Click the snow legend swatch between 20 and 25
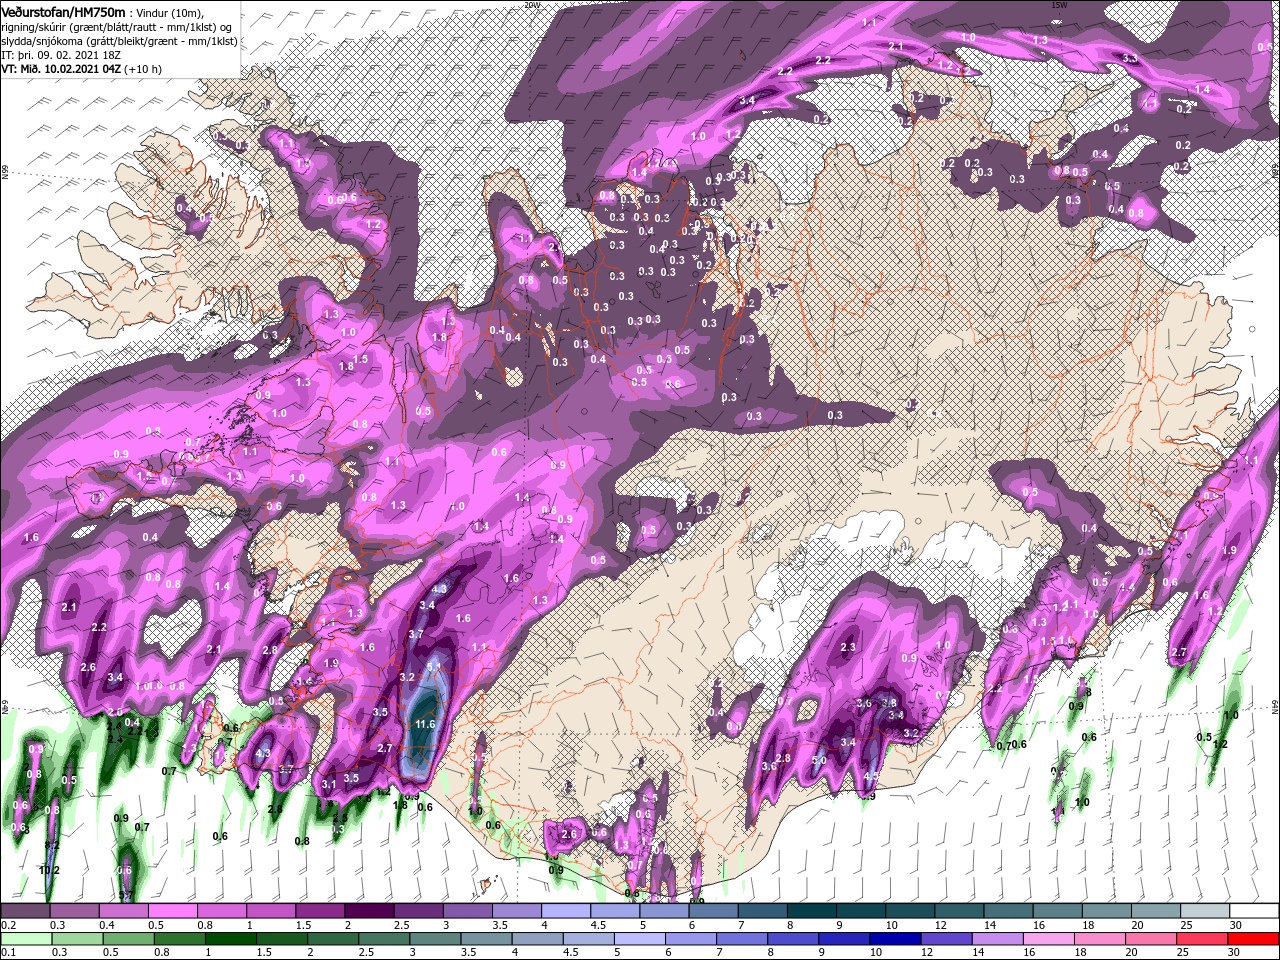The height and width of the screenshot is (960, 1280). tap(1156, 912)
